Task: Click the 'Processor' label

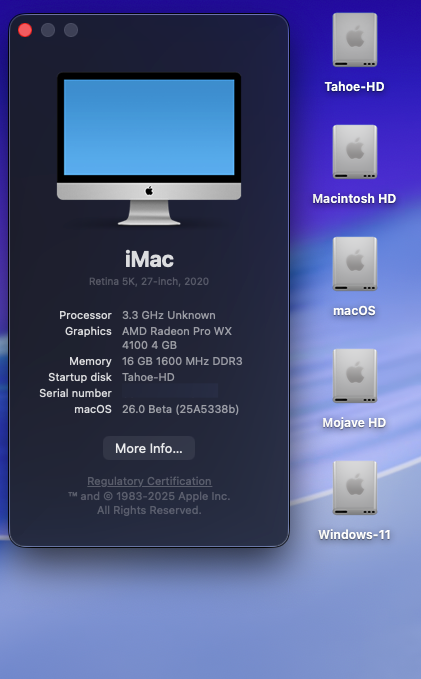Action: [x=85, y=315]
